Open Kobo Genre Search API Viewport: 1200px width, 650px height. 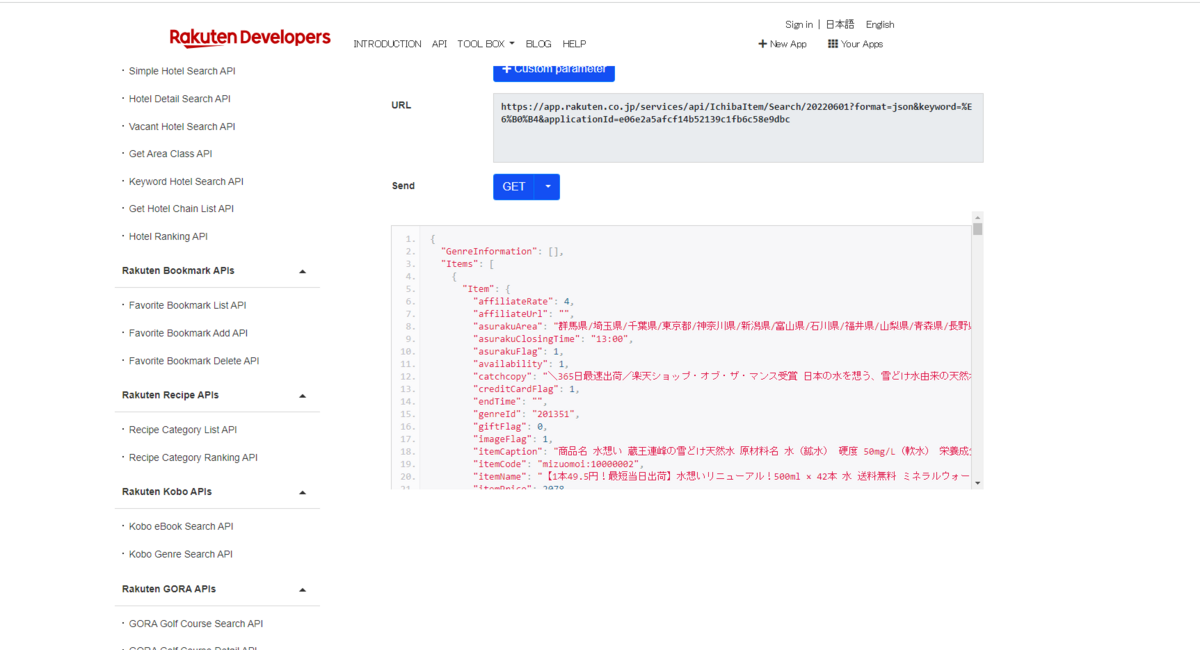click(181, 554)
